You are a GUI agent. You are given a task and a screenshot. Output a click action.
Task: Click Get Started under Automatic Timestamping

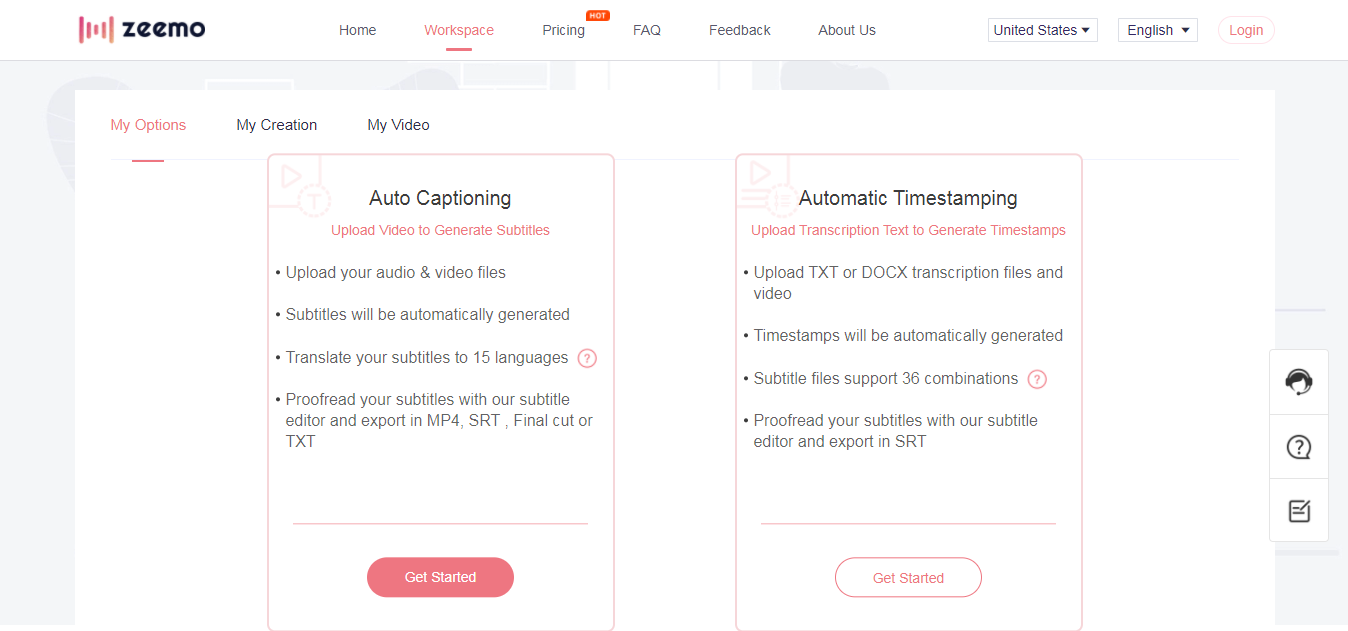click(908, 577)
